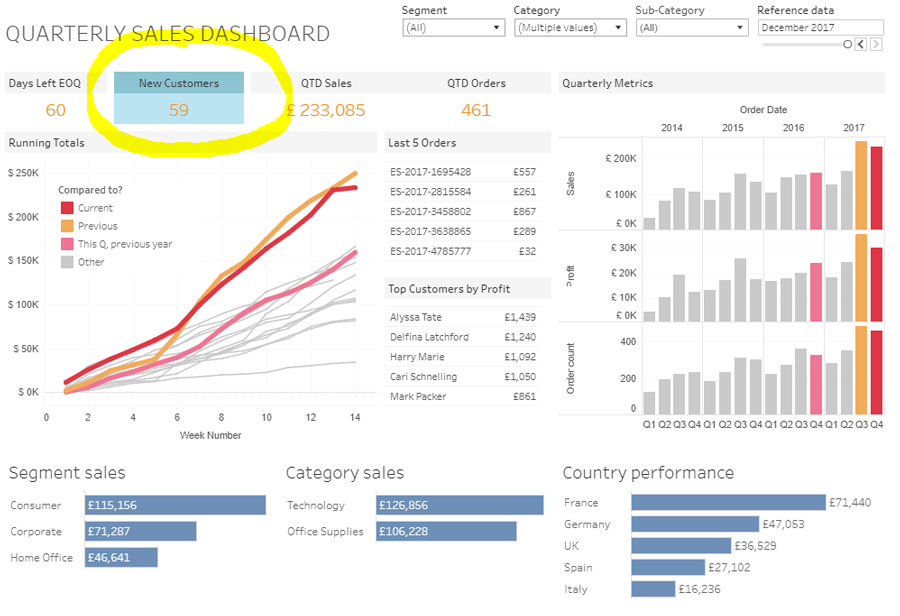900x616 pixels.
Task: Click the Reference data date field
Action: coord(820,28)
